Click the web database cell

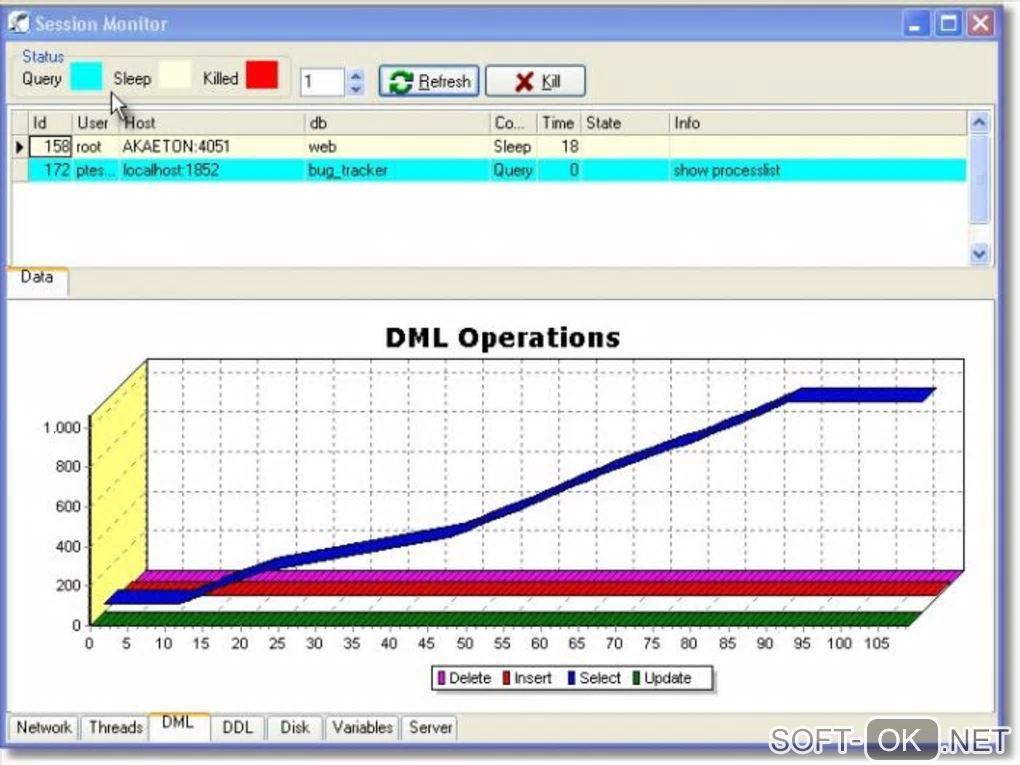(x=397, y=147)
